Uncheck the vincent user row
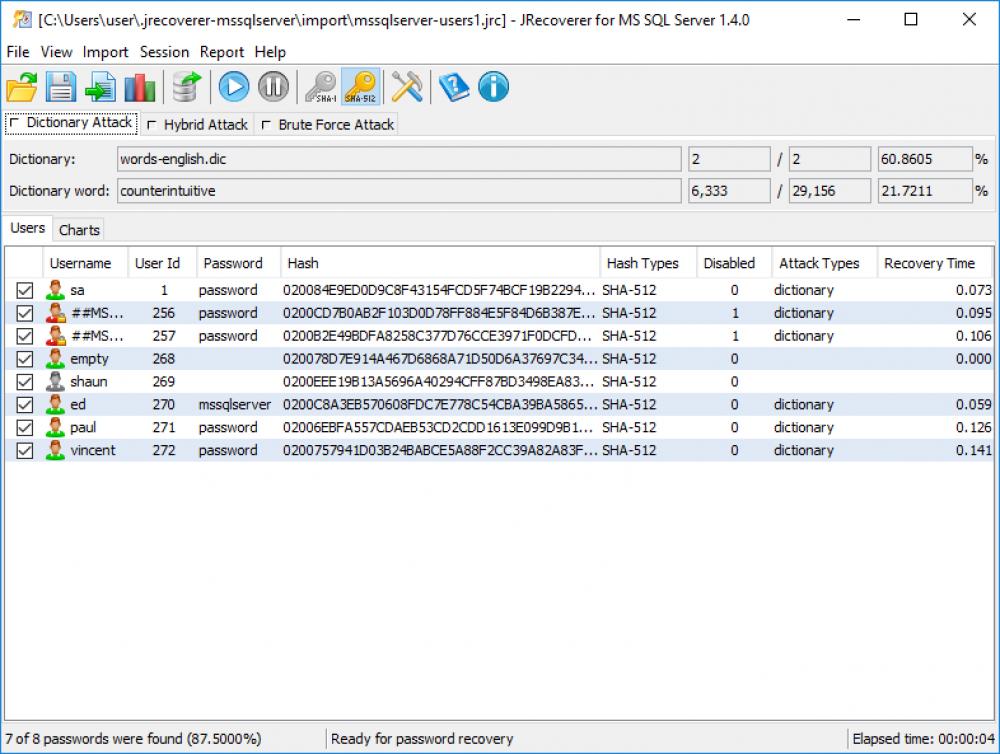 click(26, 450)
